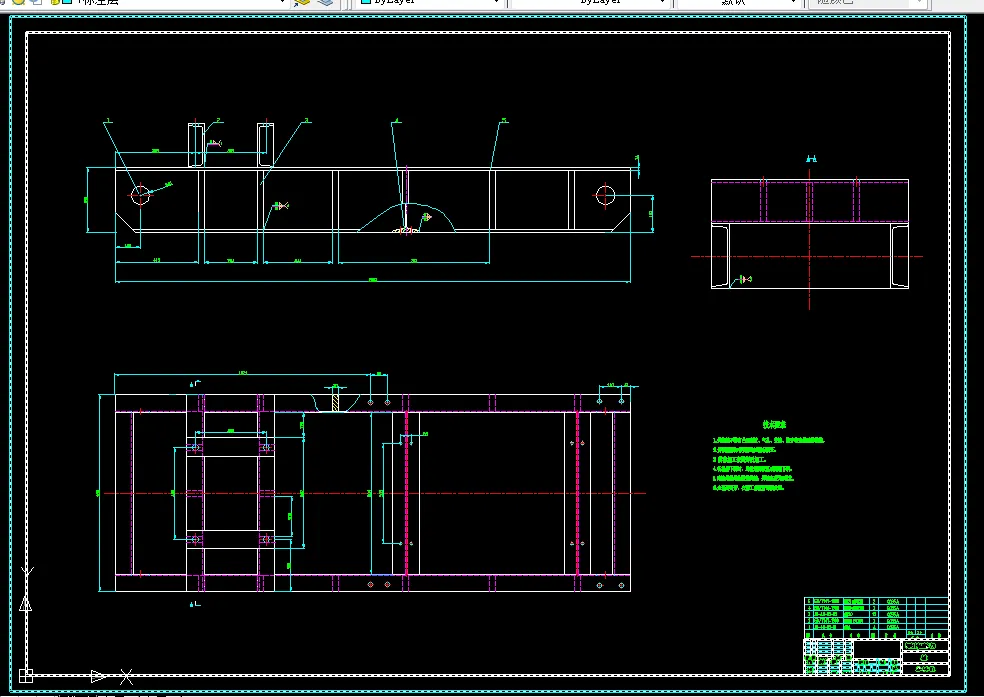Select the weld symbol between the two top lugs
This screenshot has width=984, height=697.
click(x=215, y=144)
